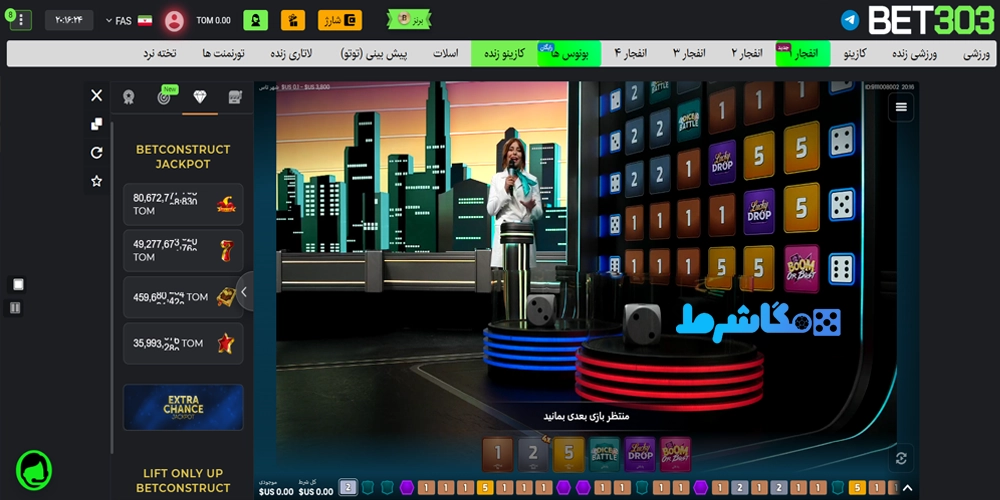Click the first purple hexagon history chip
This screenshot has height=500, width=1000.
coord(406,489)
